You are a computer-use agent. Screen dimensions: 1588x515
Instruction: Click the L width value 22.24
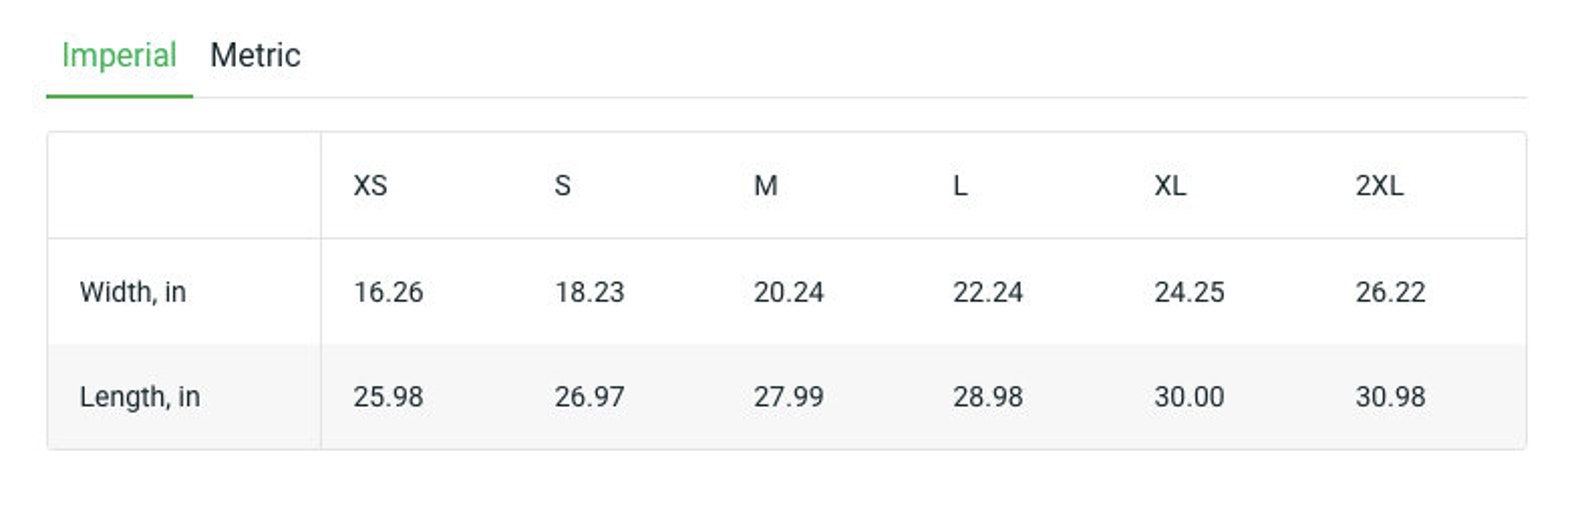click(x=987, y=292)
